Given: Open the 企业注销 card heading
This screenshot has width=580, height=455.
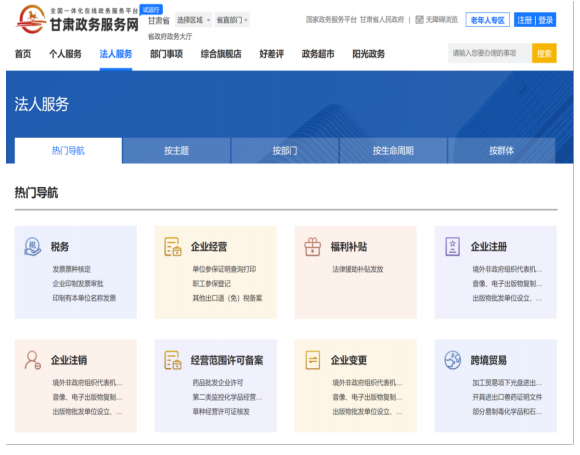Looking at the screenshot, I should tap(69, 360).
